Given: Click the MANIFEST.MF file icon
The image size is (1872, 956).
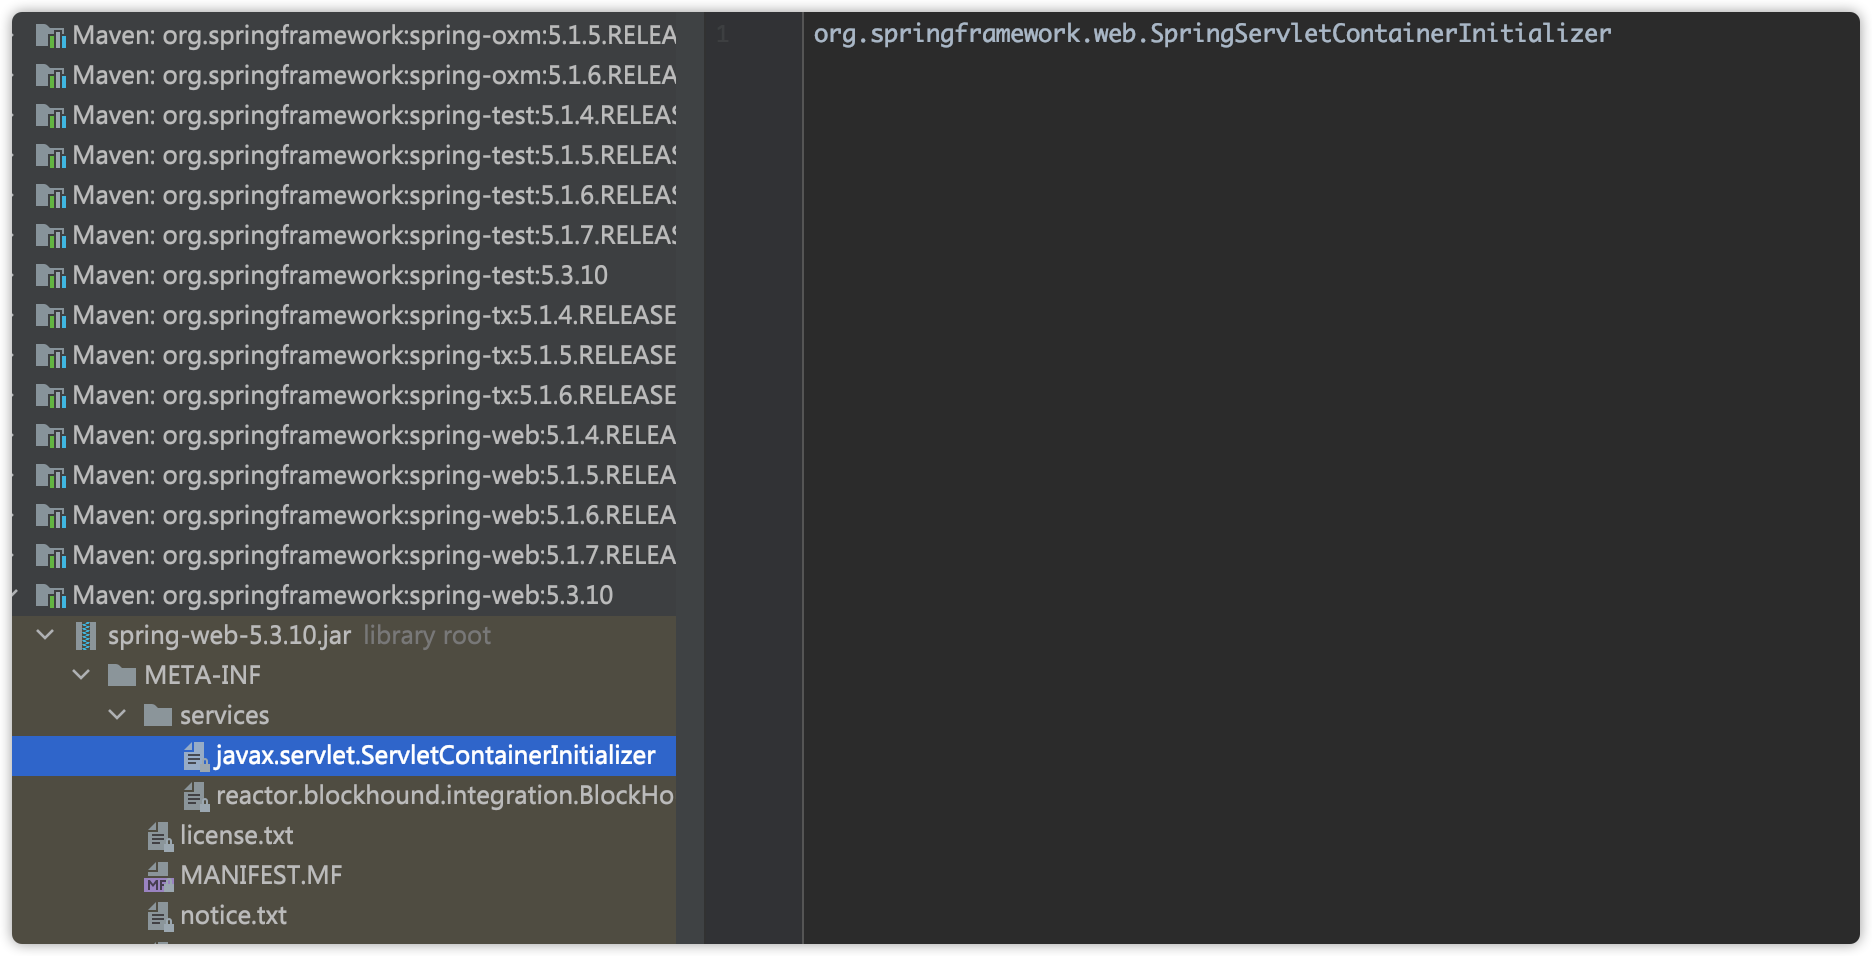Looking at the screenshot, I should click(x=158, y=876).
